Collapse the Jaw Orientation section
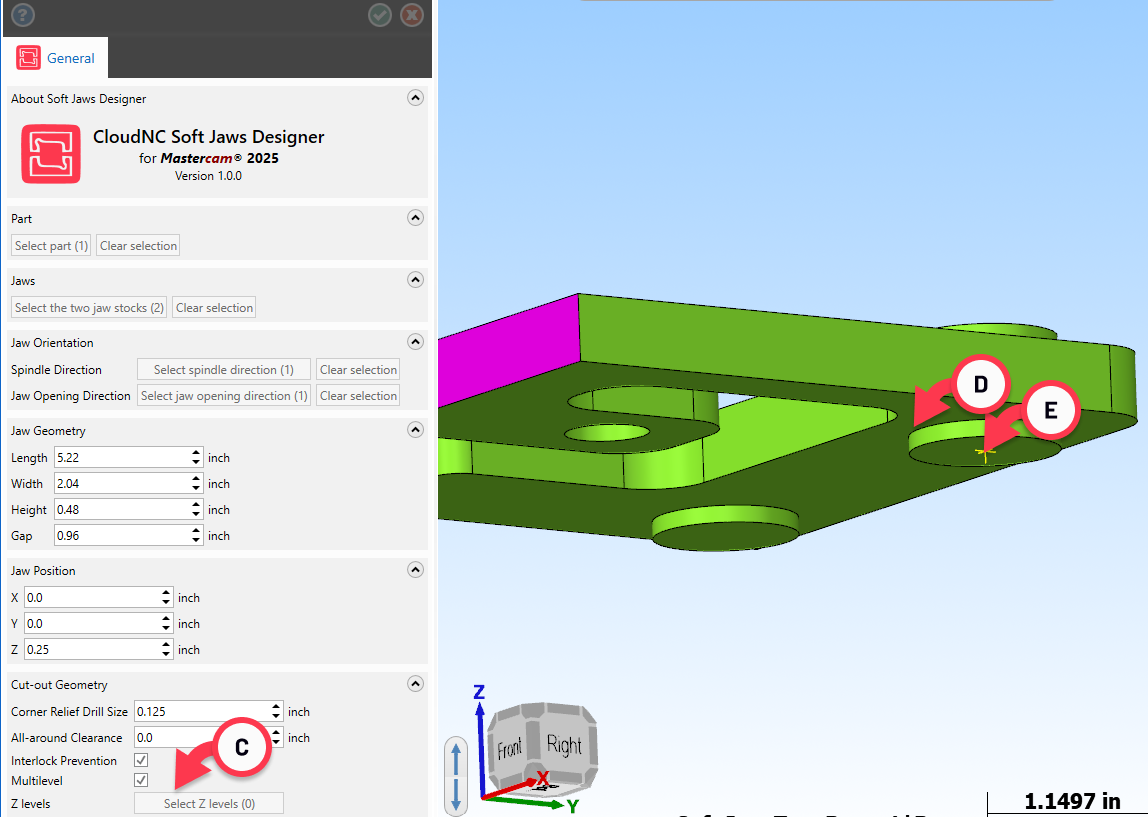 (415, 342)
